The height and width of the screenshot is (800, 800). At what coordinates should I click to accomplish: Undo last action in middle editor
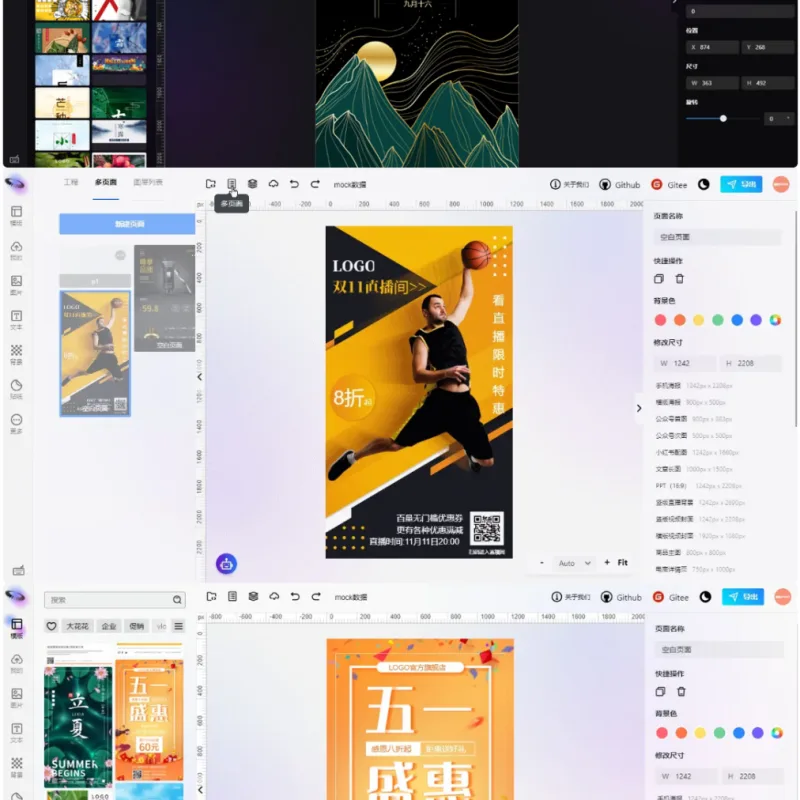[x=294, y=184]
